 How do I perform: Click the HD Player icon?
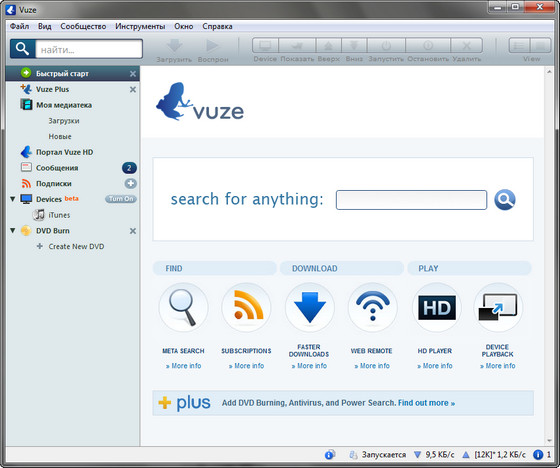436,307
